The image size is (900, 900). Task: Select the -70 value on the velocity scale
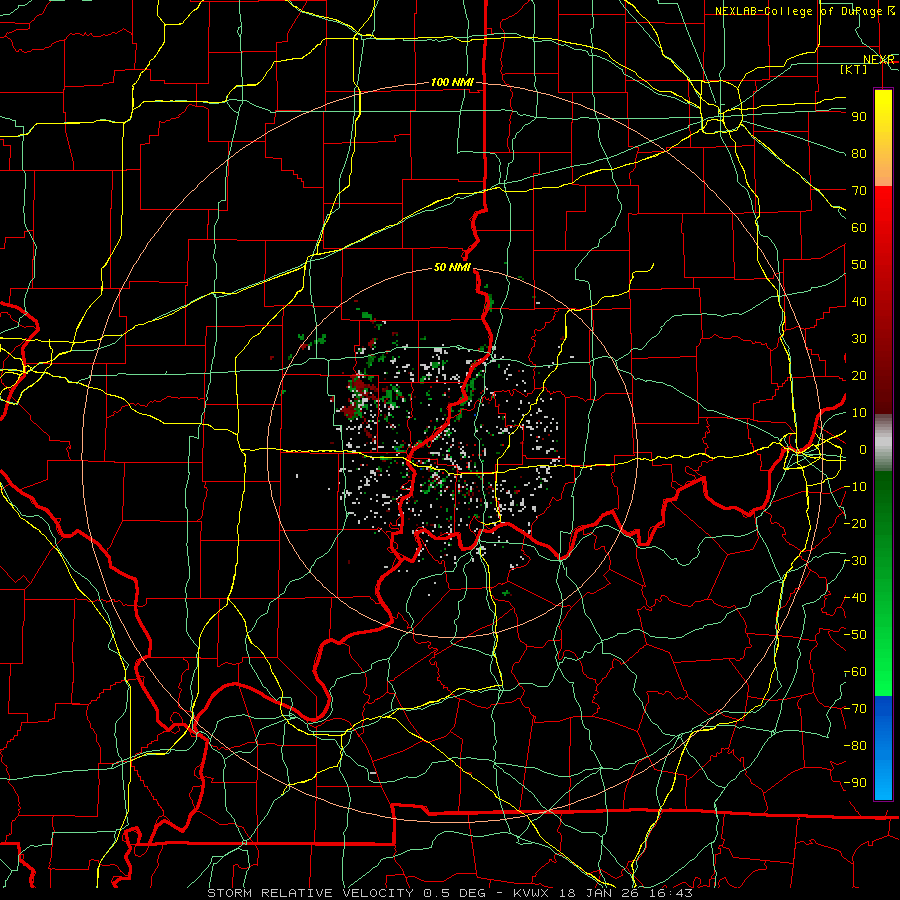click(x=855, y=709)
